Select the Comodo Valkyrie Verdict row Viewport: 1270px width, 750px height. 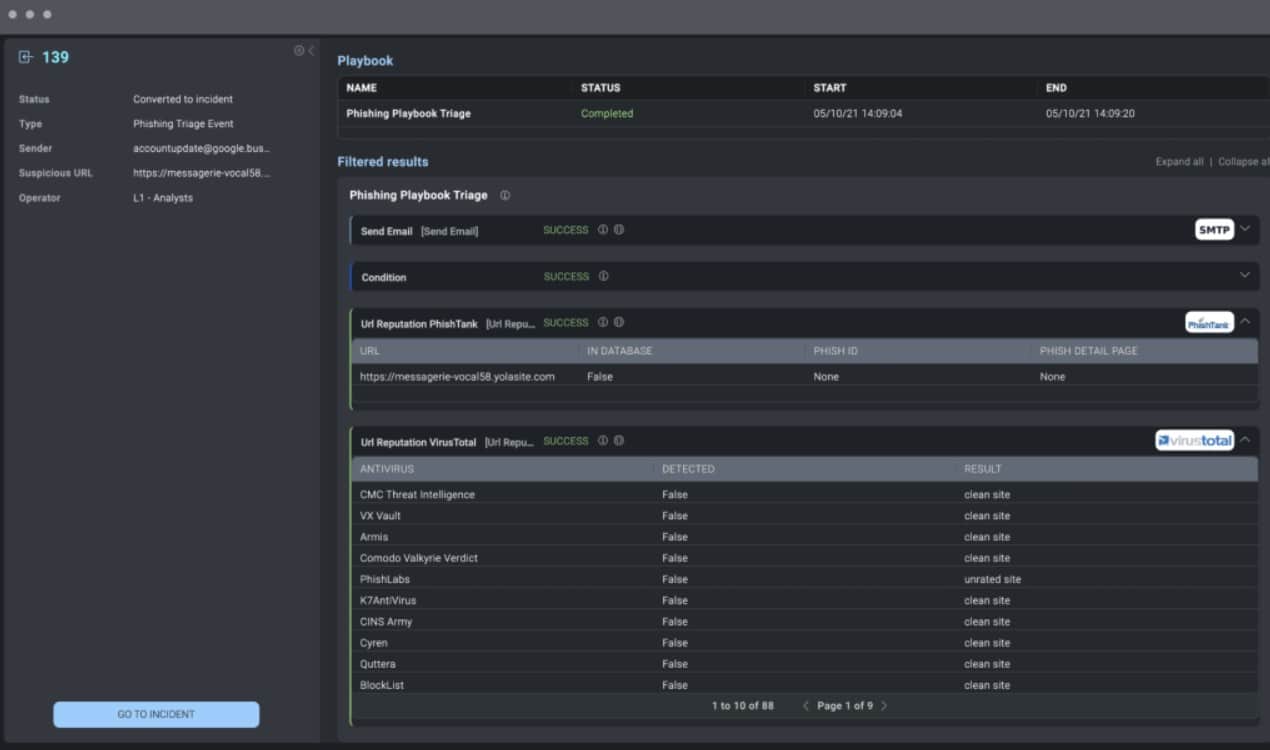click(x=805, y=558)
